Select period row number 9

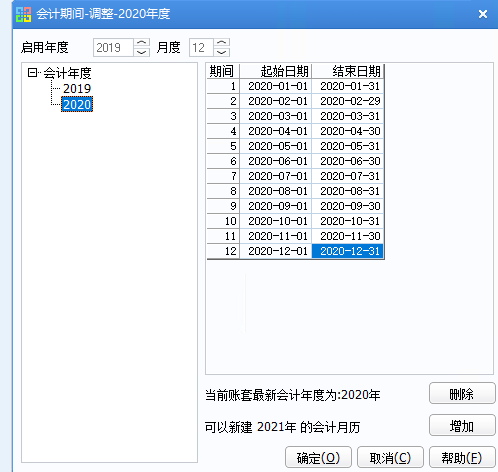[223, 206]
